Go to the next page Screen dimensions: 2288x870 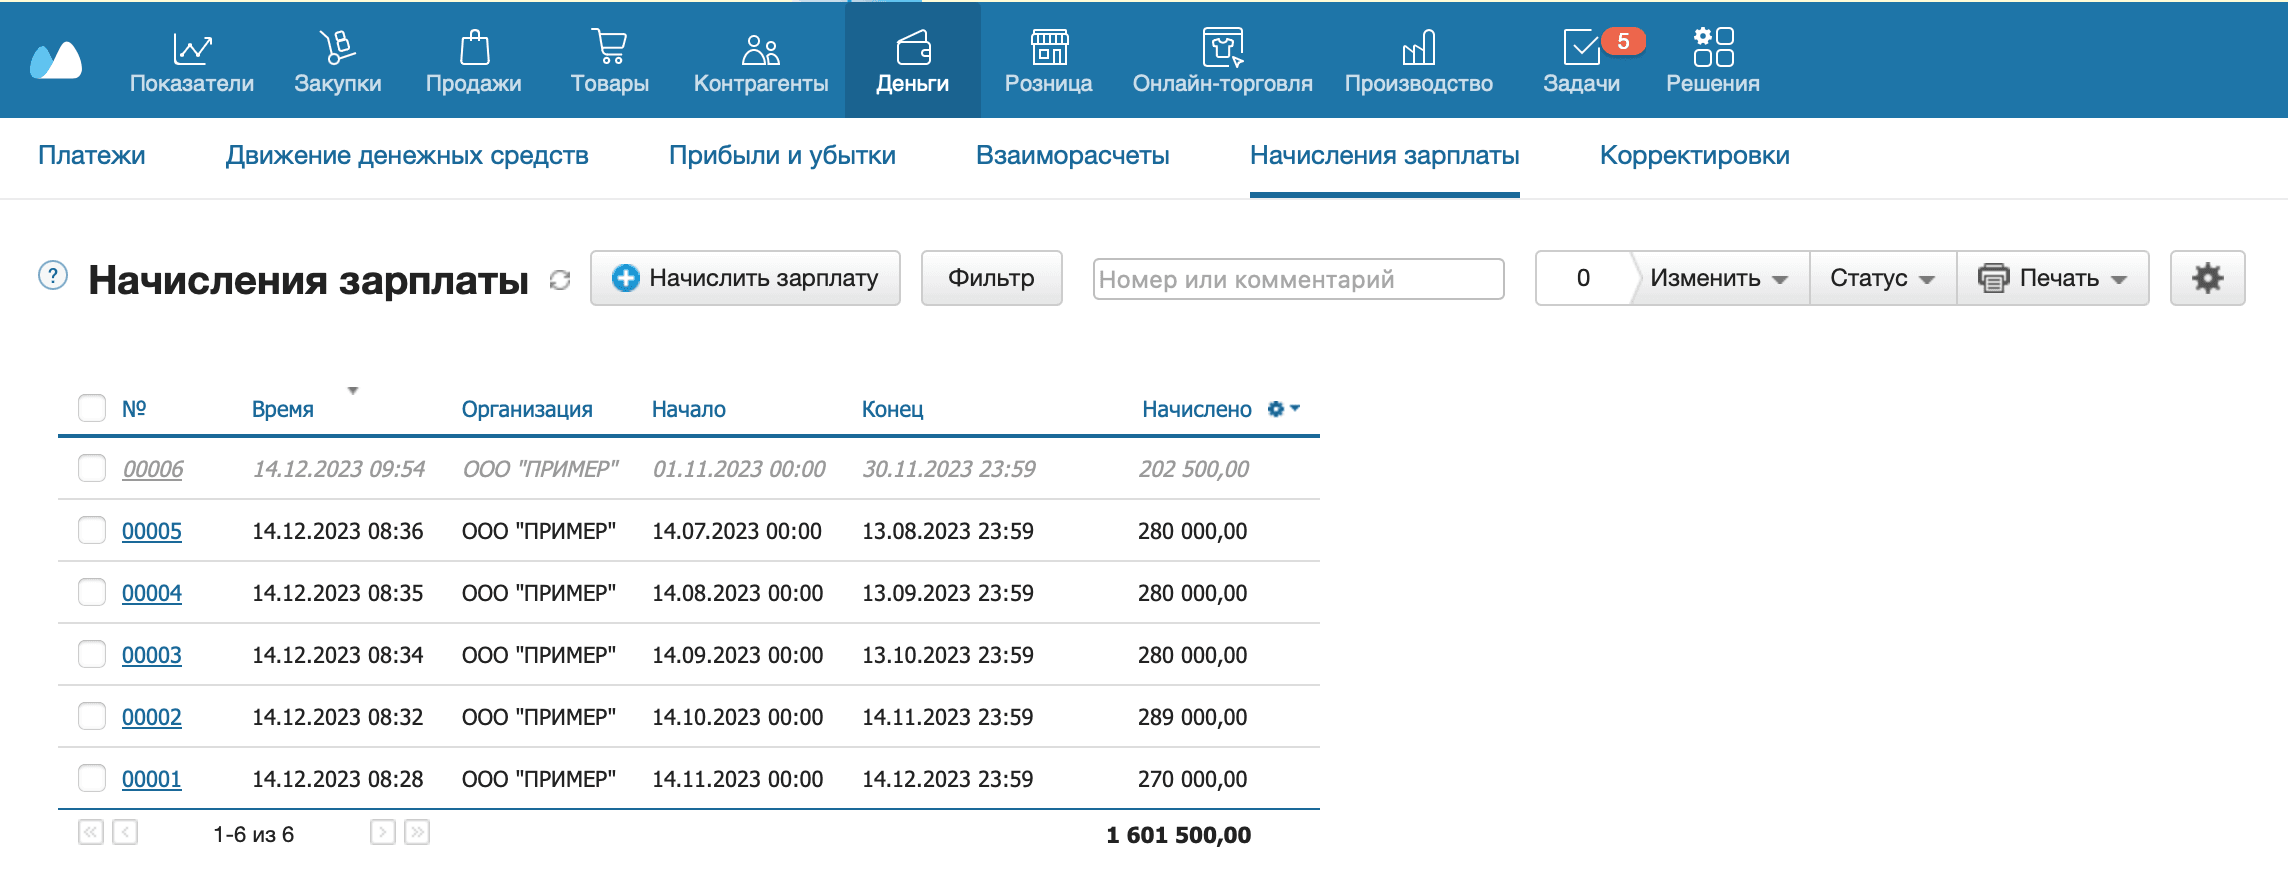pos(383,832)
